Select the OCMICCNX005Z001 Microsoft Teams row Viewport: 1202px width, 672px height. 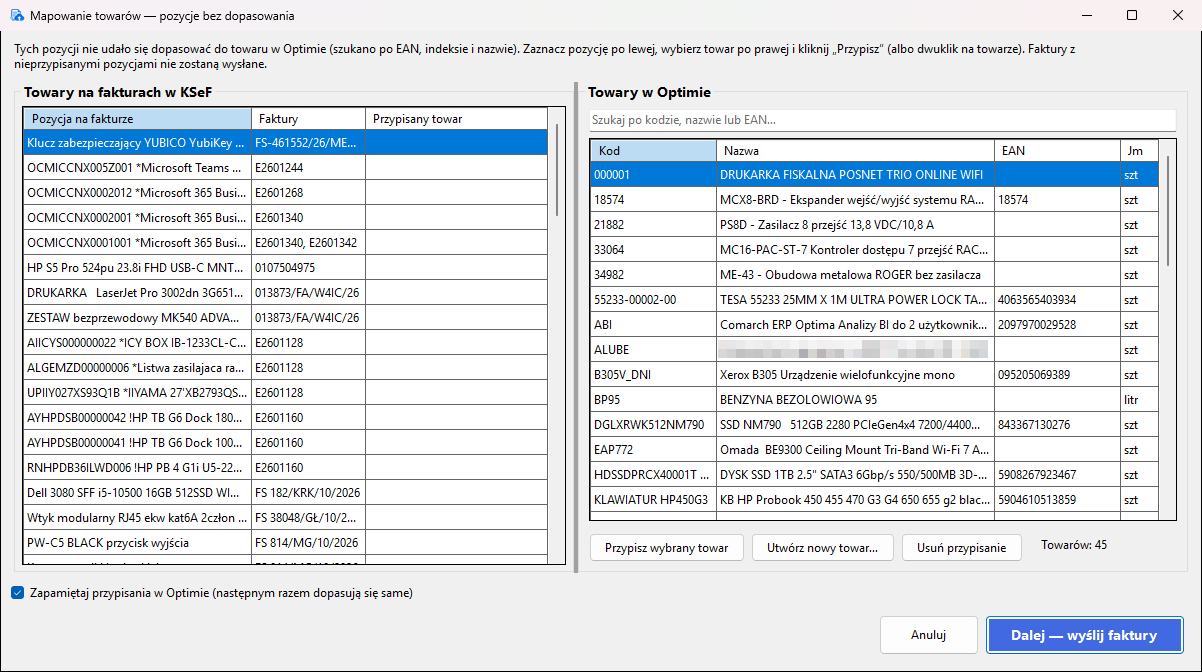click(286, 168)
